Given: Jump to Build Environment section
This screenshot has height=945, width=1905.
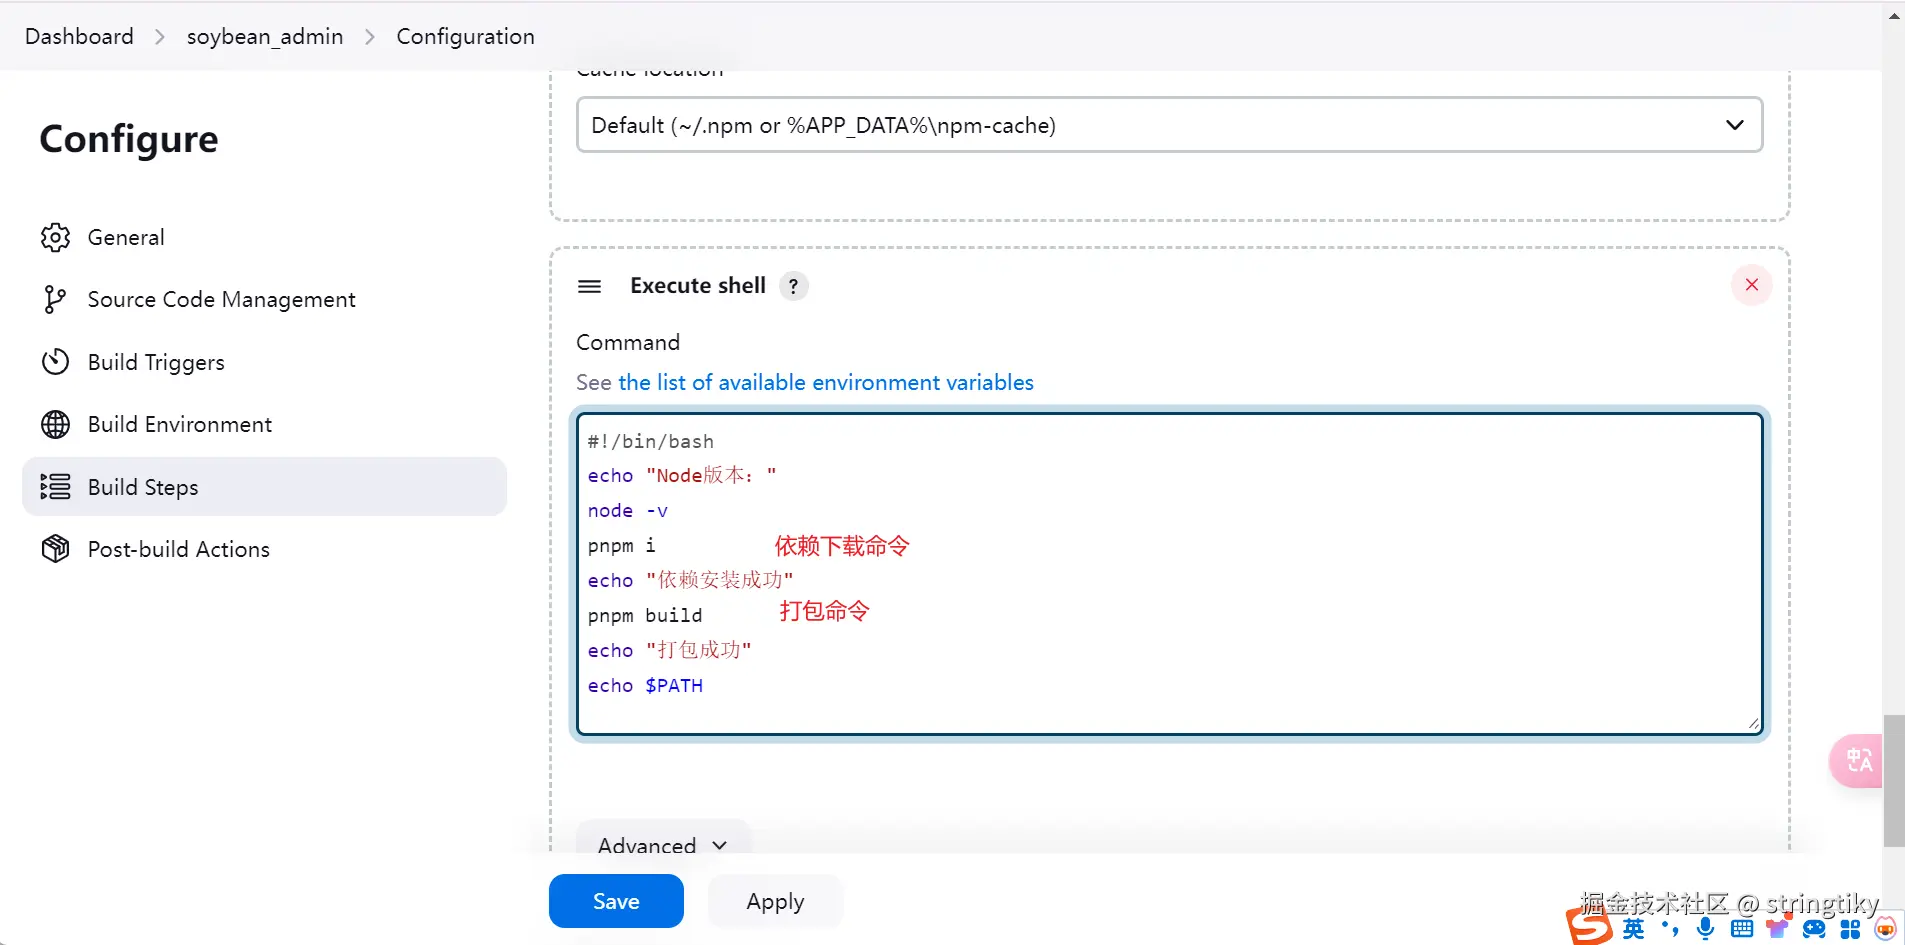Looking at the screenshot, I should point(264,424).
